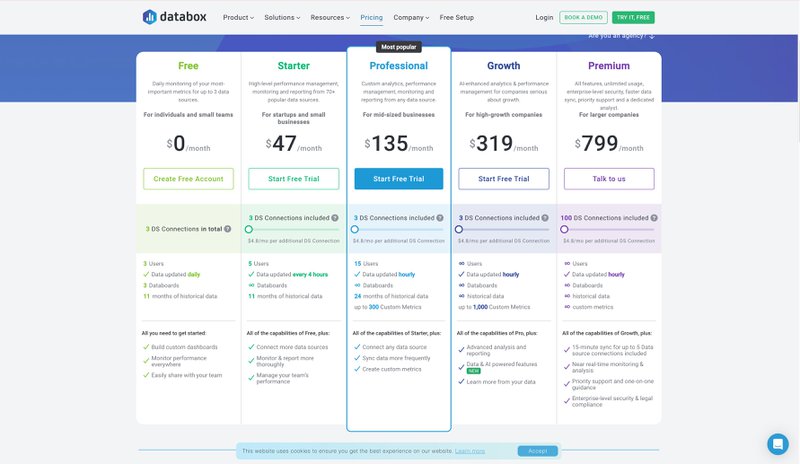
Task: Click help icon for Professional DS Connections included
Action: (439, 217)
